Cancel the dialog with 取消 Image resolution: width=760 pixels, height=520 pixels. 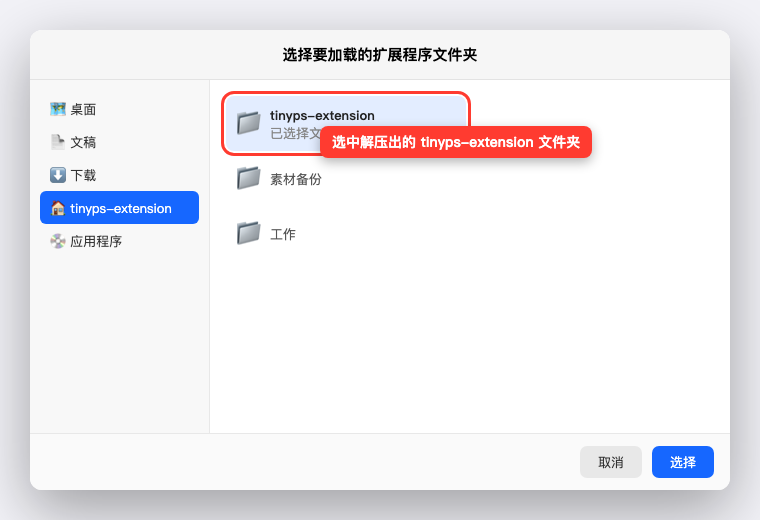[611, 462]
